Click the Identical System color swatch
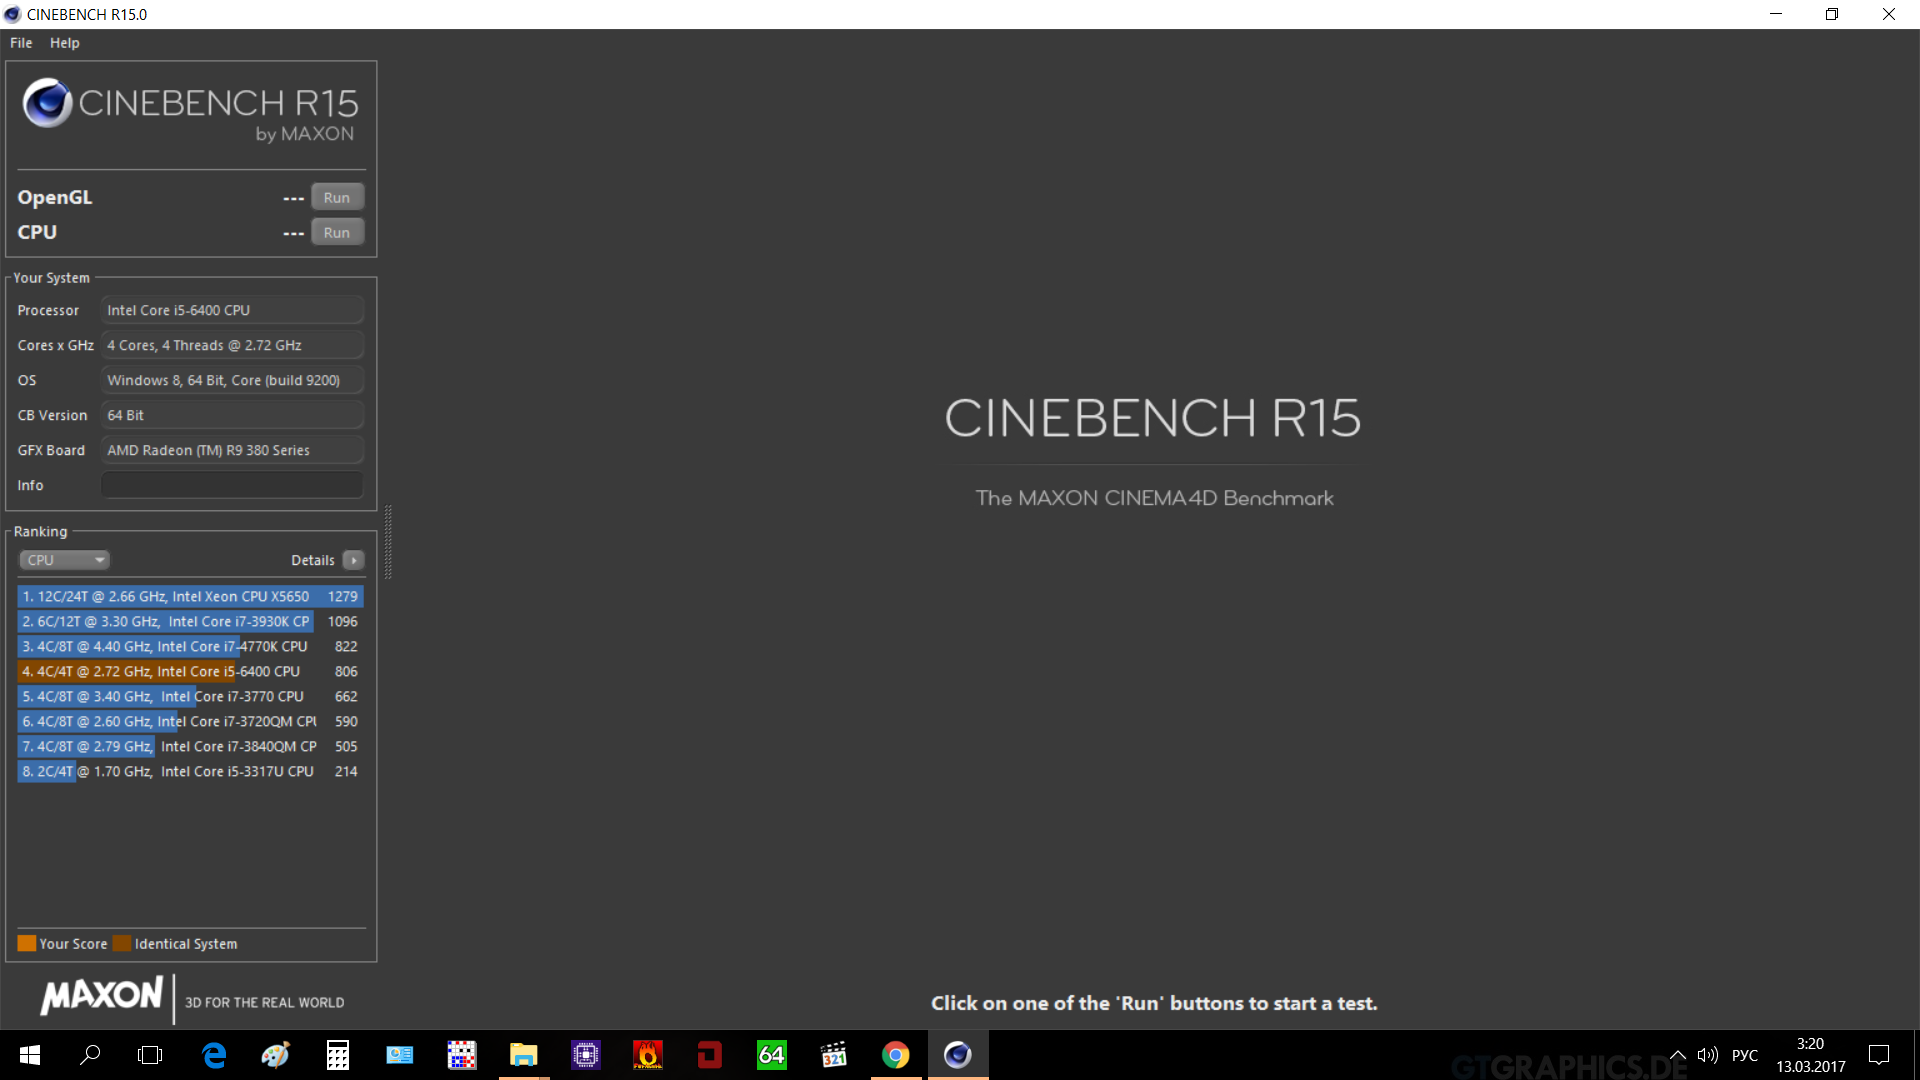The image size is (1920, 1080). (122, 943)
